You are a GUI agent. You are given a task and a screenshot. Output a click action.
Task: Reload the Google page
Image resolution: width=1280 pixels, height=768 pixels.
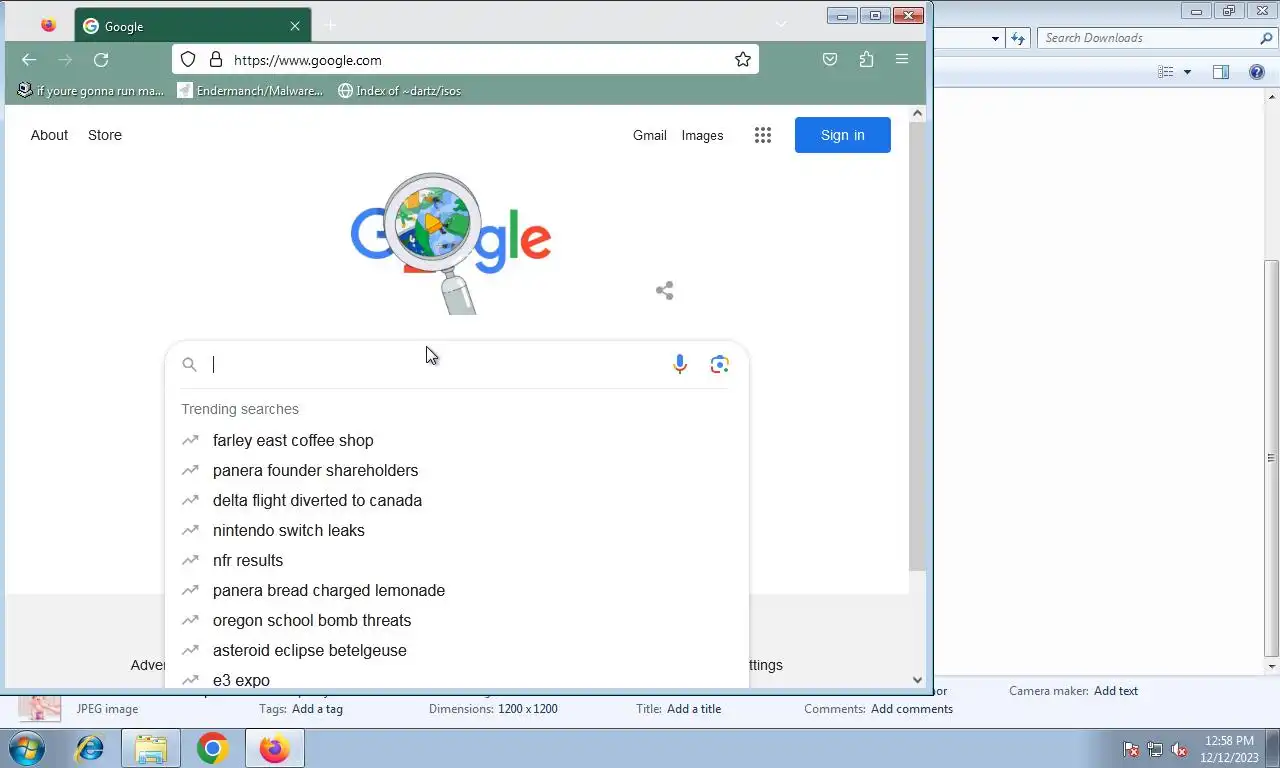click(101, 60)
